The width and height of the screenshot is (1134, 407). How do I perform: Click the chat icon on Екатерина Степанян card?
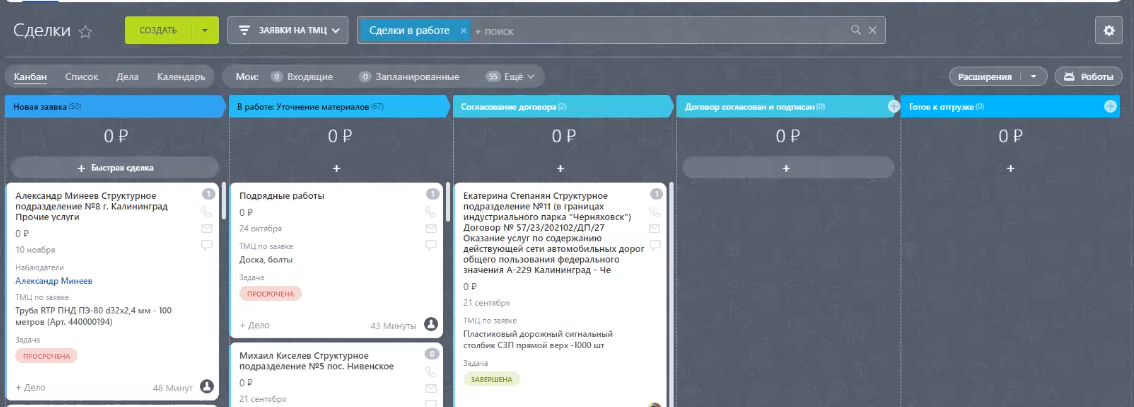[x=655, y=245]
